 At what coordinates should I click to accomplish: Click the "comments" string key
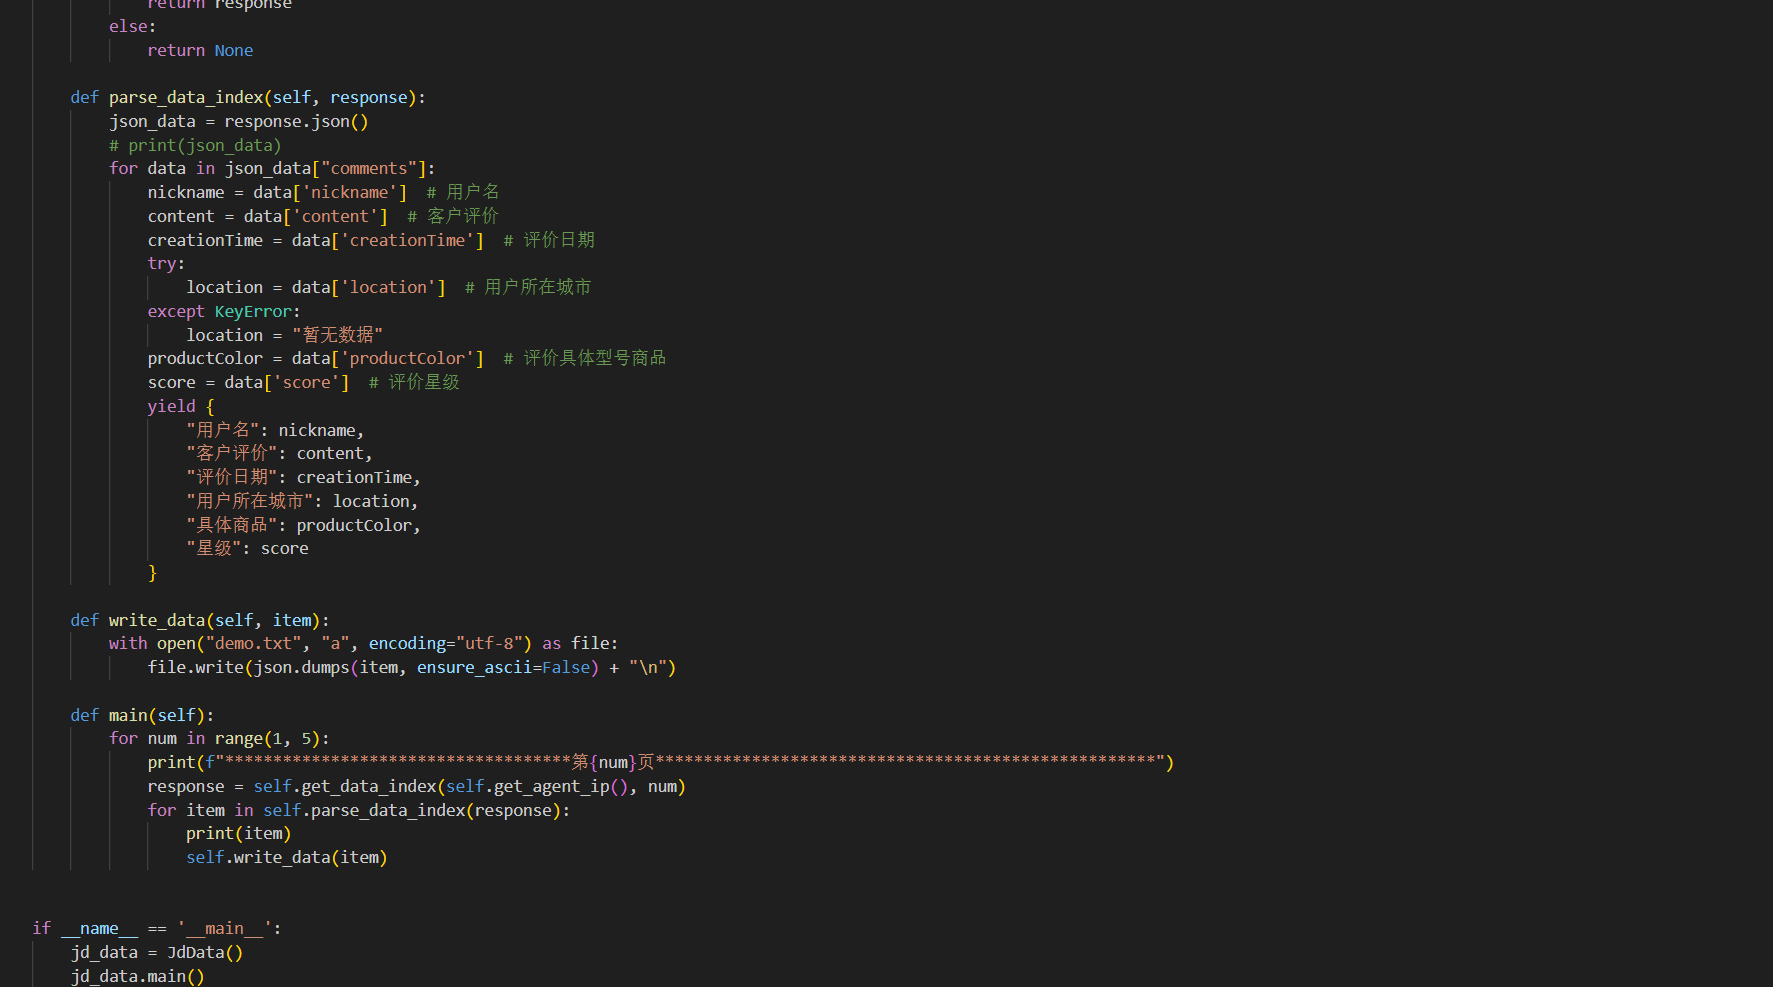(x=369, y=168)
